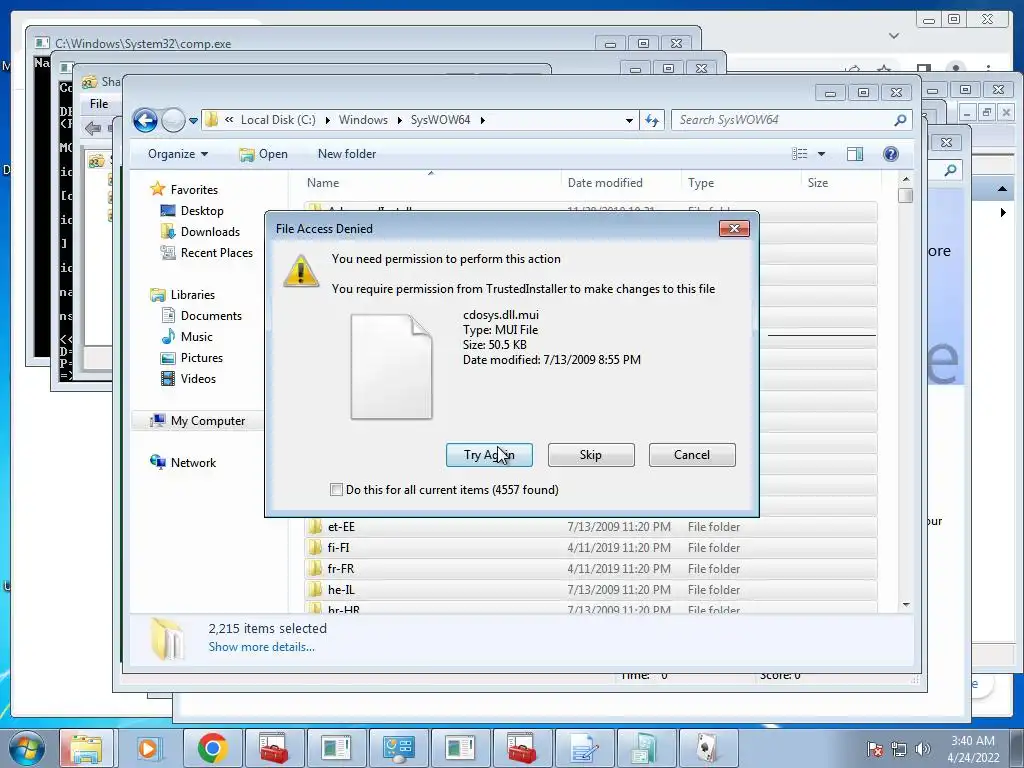Click the volume speaker tray icon
Screen dimensions: 1024x768
coord(923,749)
